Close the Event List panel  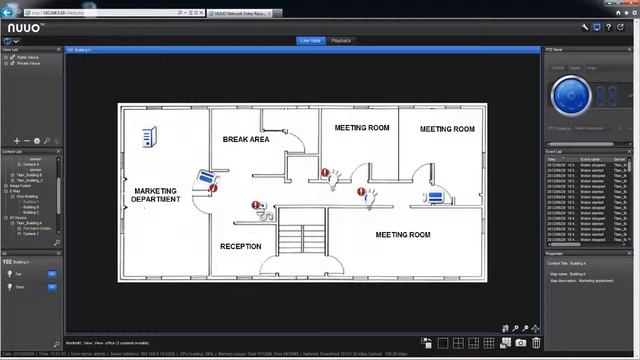point(629,151)
